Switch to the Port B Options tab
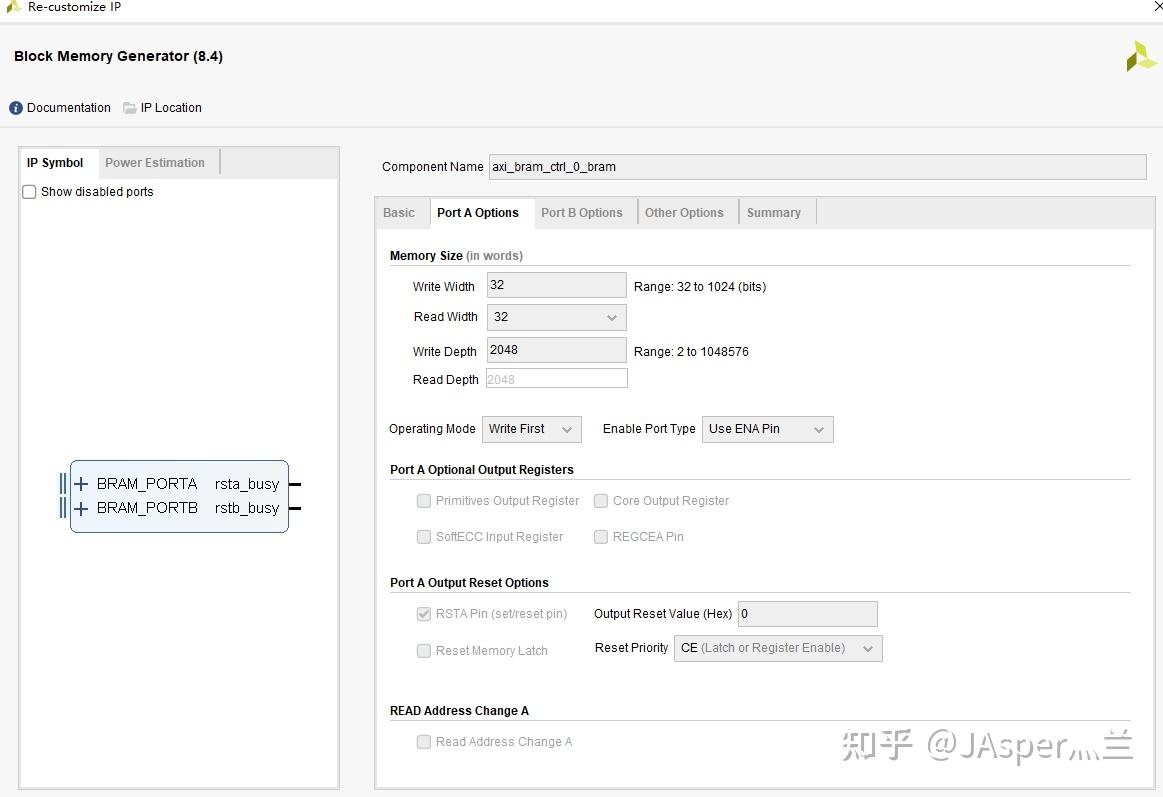The height and width of the screenshot is (797, 1163). point(582,212)
